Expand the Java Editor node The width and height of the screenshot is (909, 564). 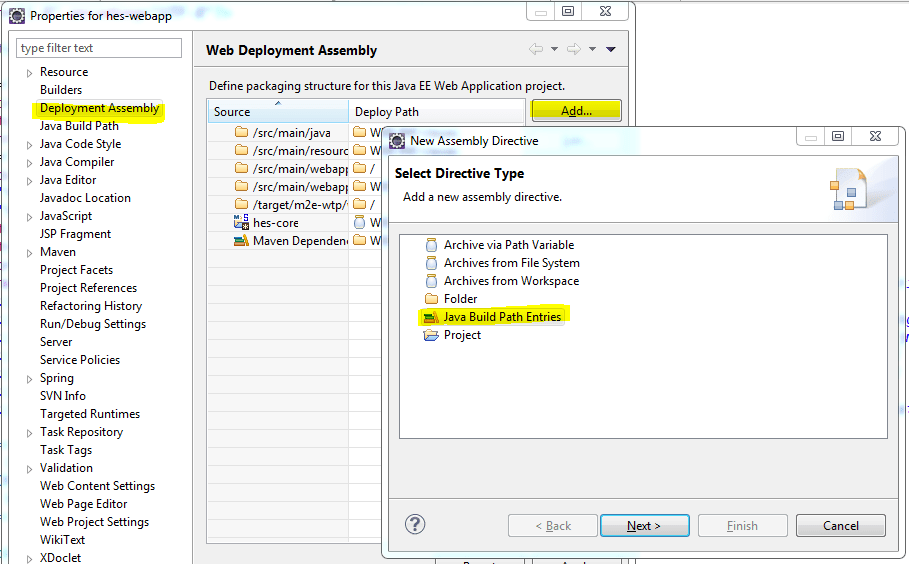[29, 181]
